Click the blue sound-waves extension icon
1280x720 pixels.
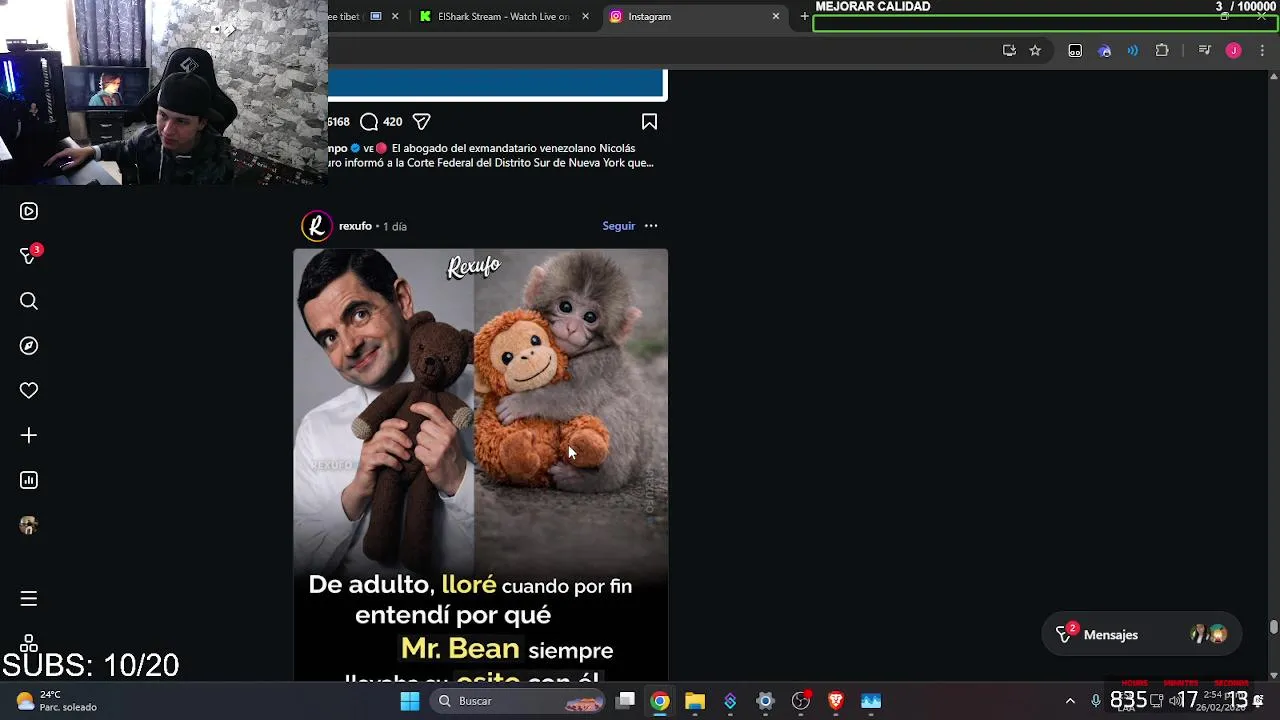pyautogui.click(x=1132, y=50)
